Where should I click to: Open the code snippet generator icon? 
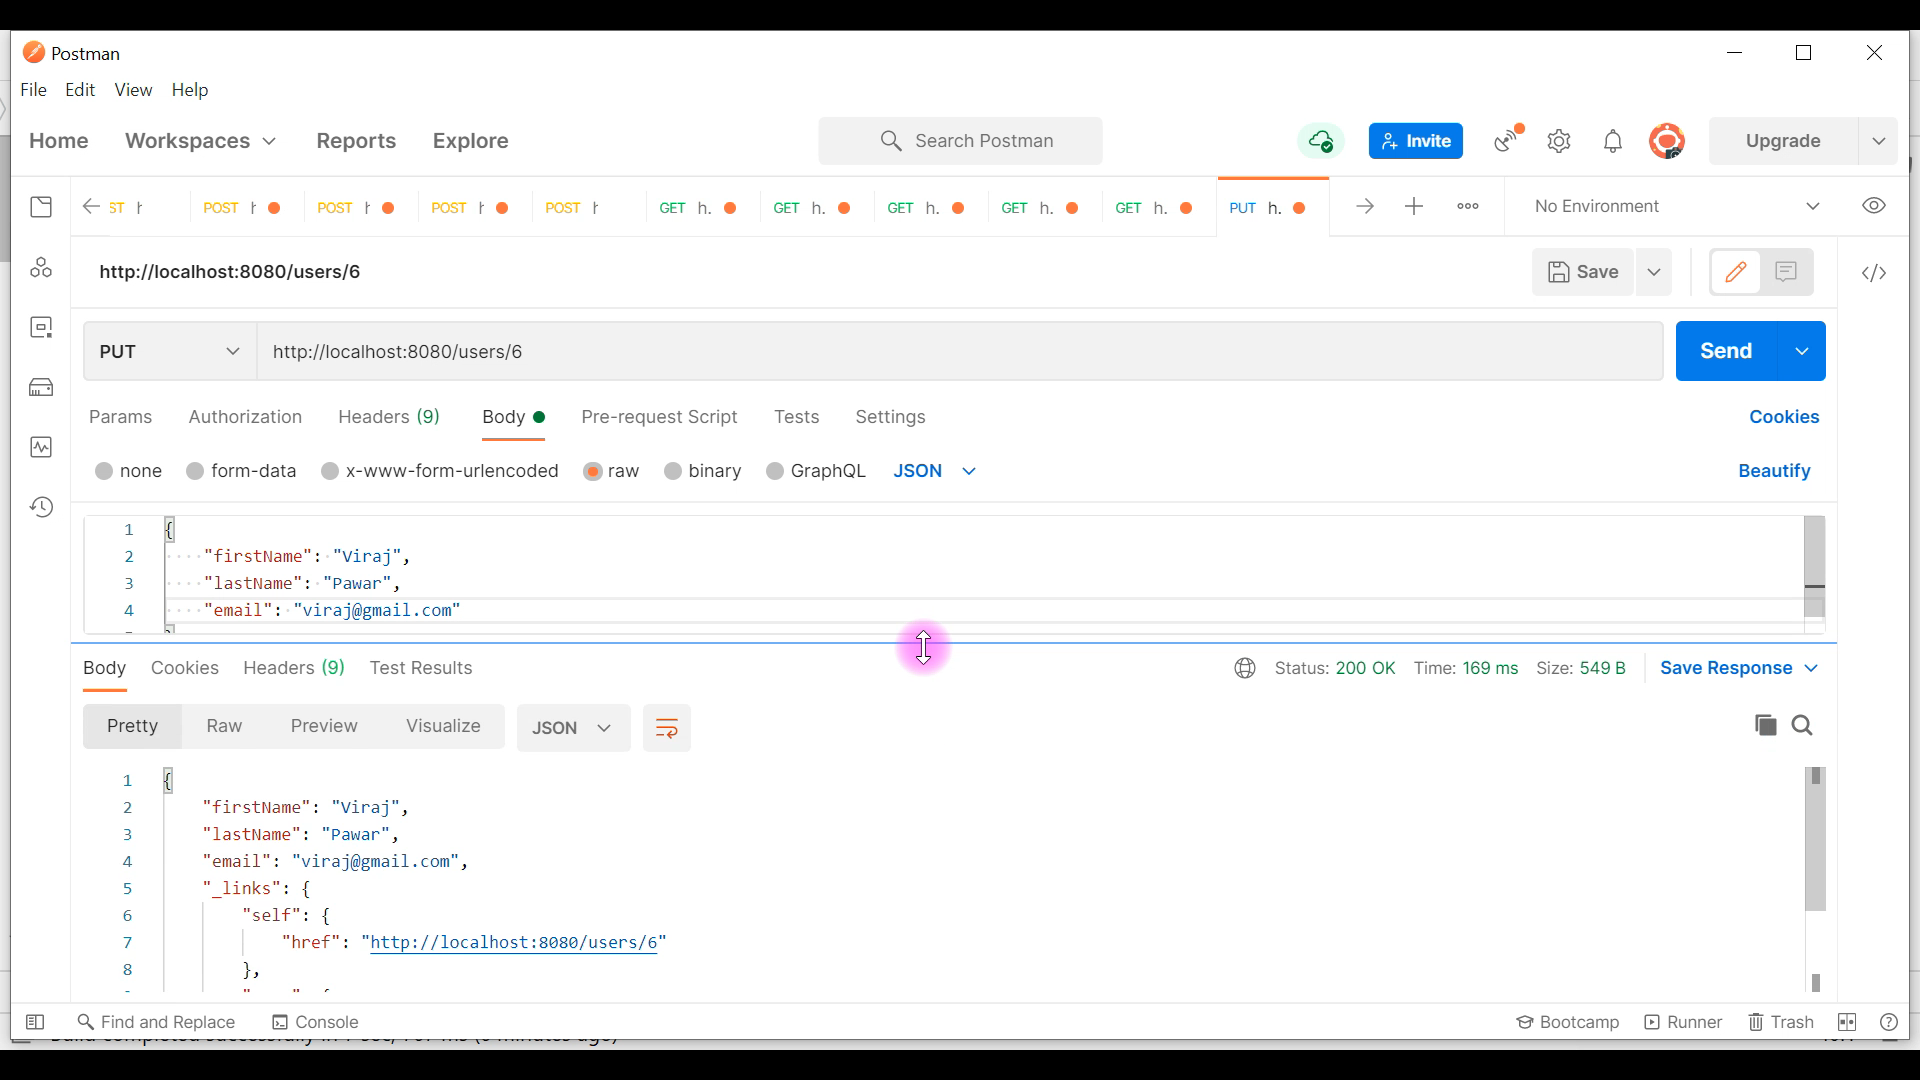coord(1874,272)
